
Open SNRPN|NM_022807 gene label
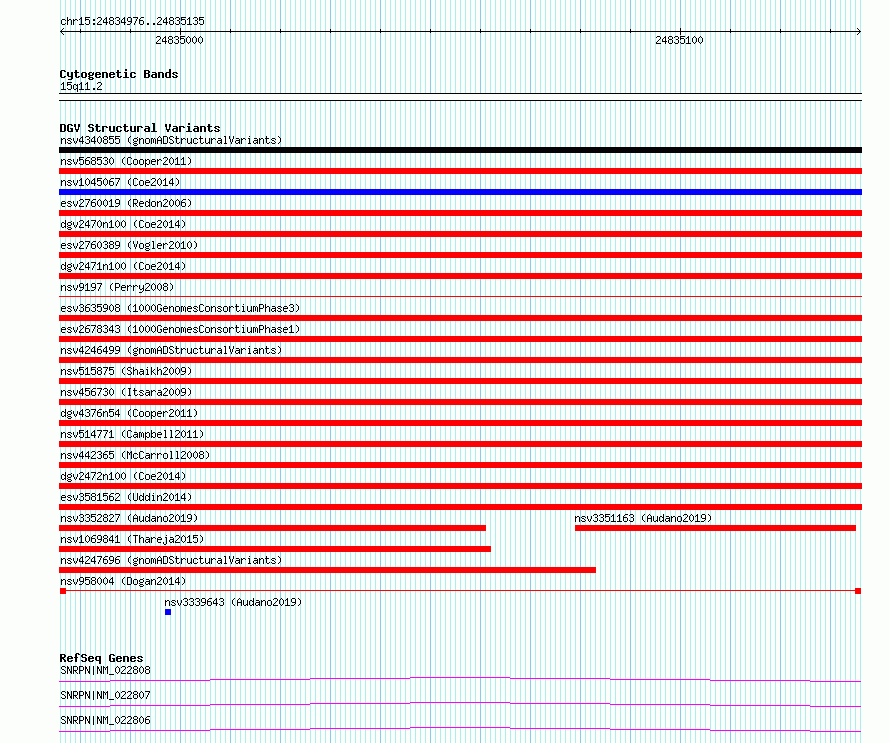point(106,695)
